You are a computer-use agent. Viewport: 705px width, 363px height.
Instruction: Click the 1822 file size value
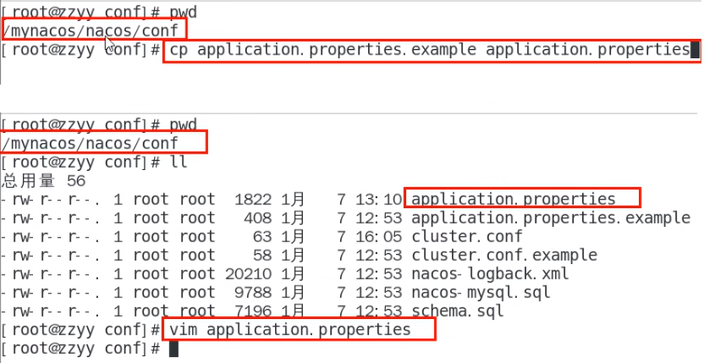coord(253,199)
